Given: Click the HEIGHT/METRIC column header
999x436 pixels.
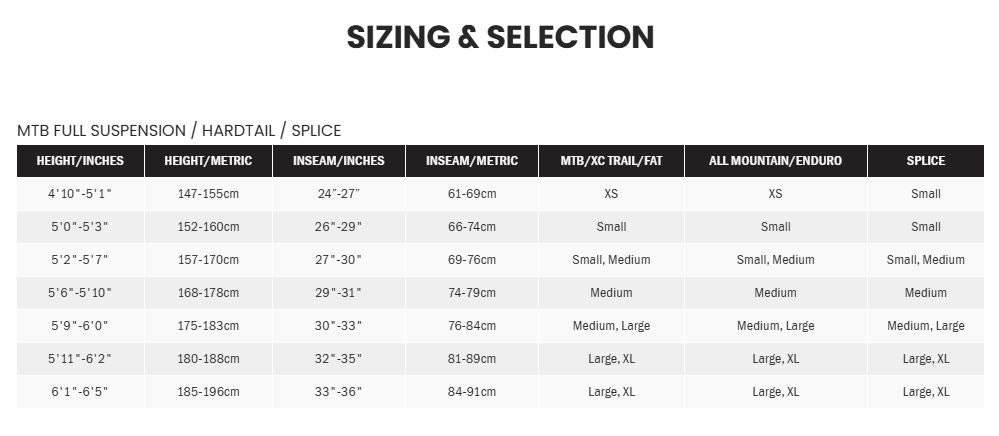Looking at the screenshot, I should click(208, 161).
